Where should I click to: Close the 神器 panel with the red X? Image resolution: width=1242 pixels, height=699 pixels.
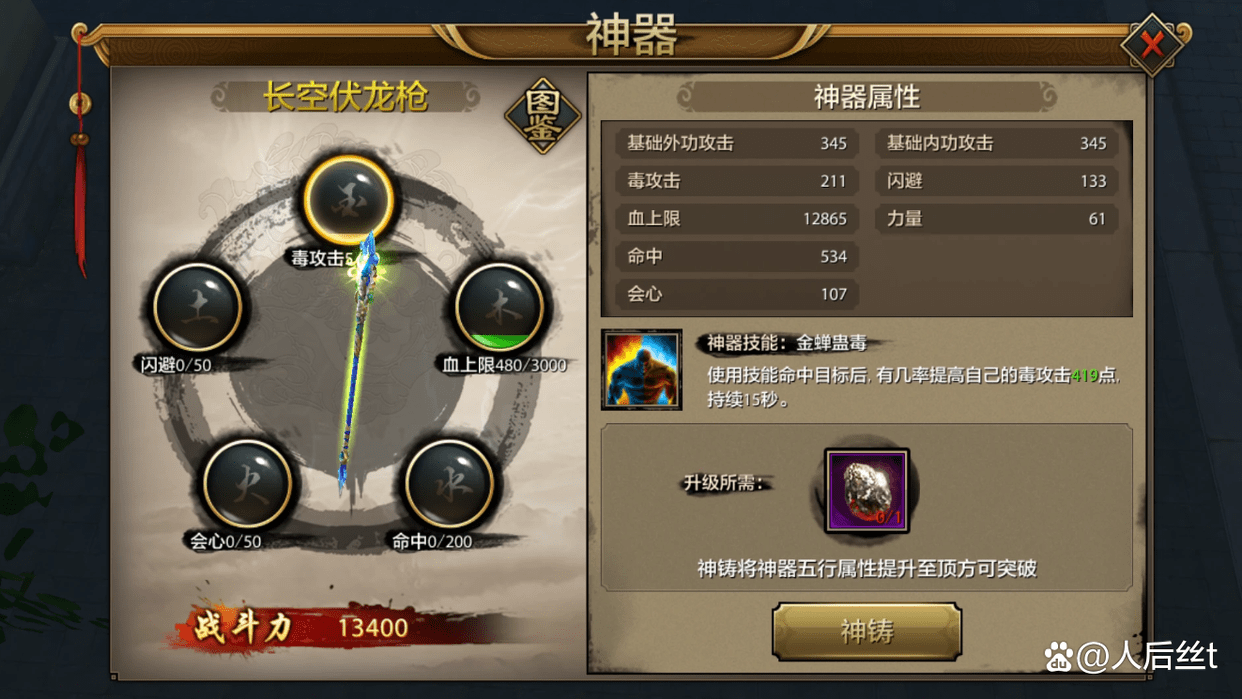click(x=1152, y=44)
